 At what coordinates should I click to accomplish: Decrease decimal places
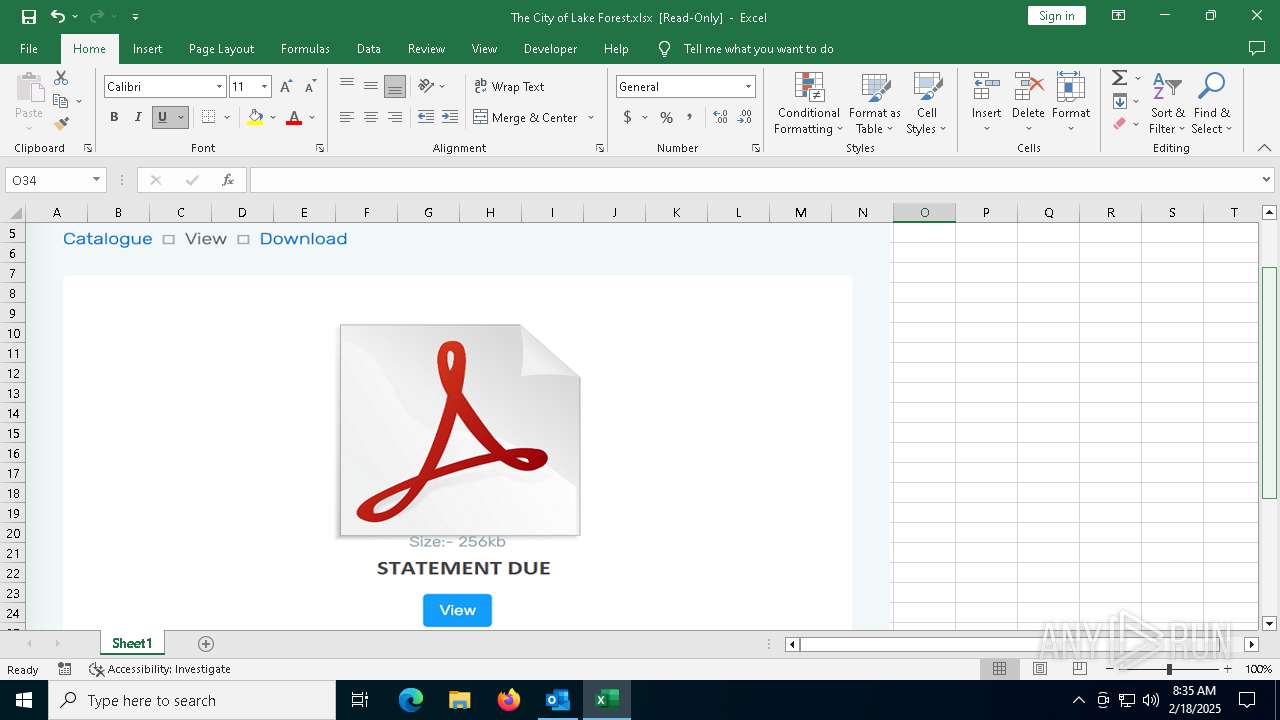point(745,117)
